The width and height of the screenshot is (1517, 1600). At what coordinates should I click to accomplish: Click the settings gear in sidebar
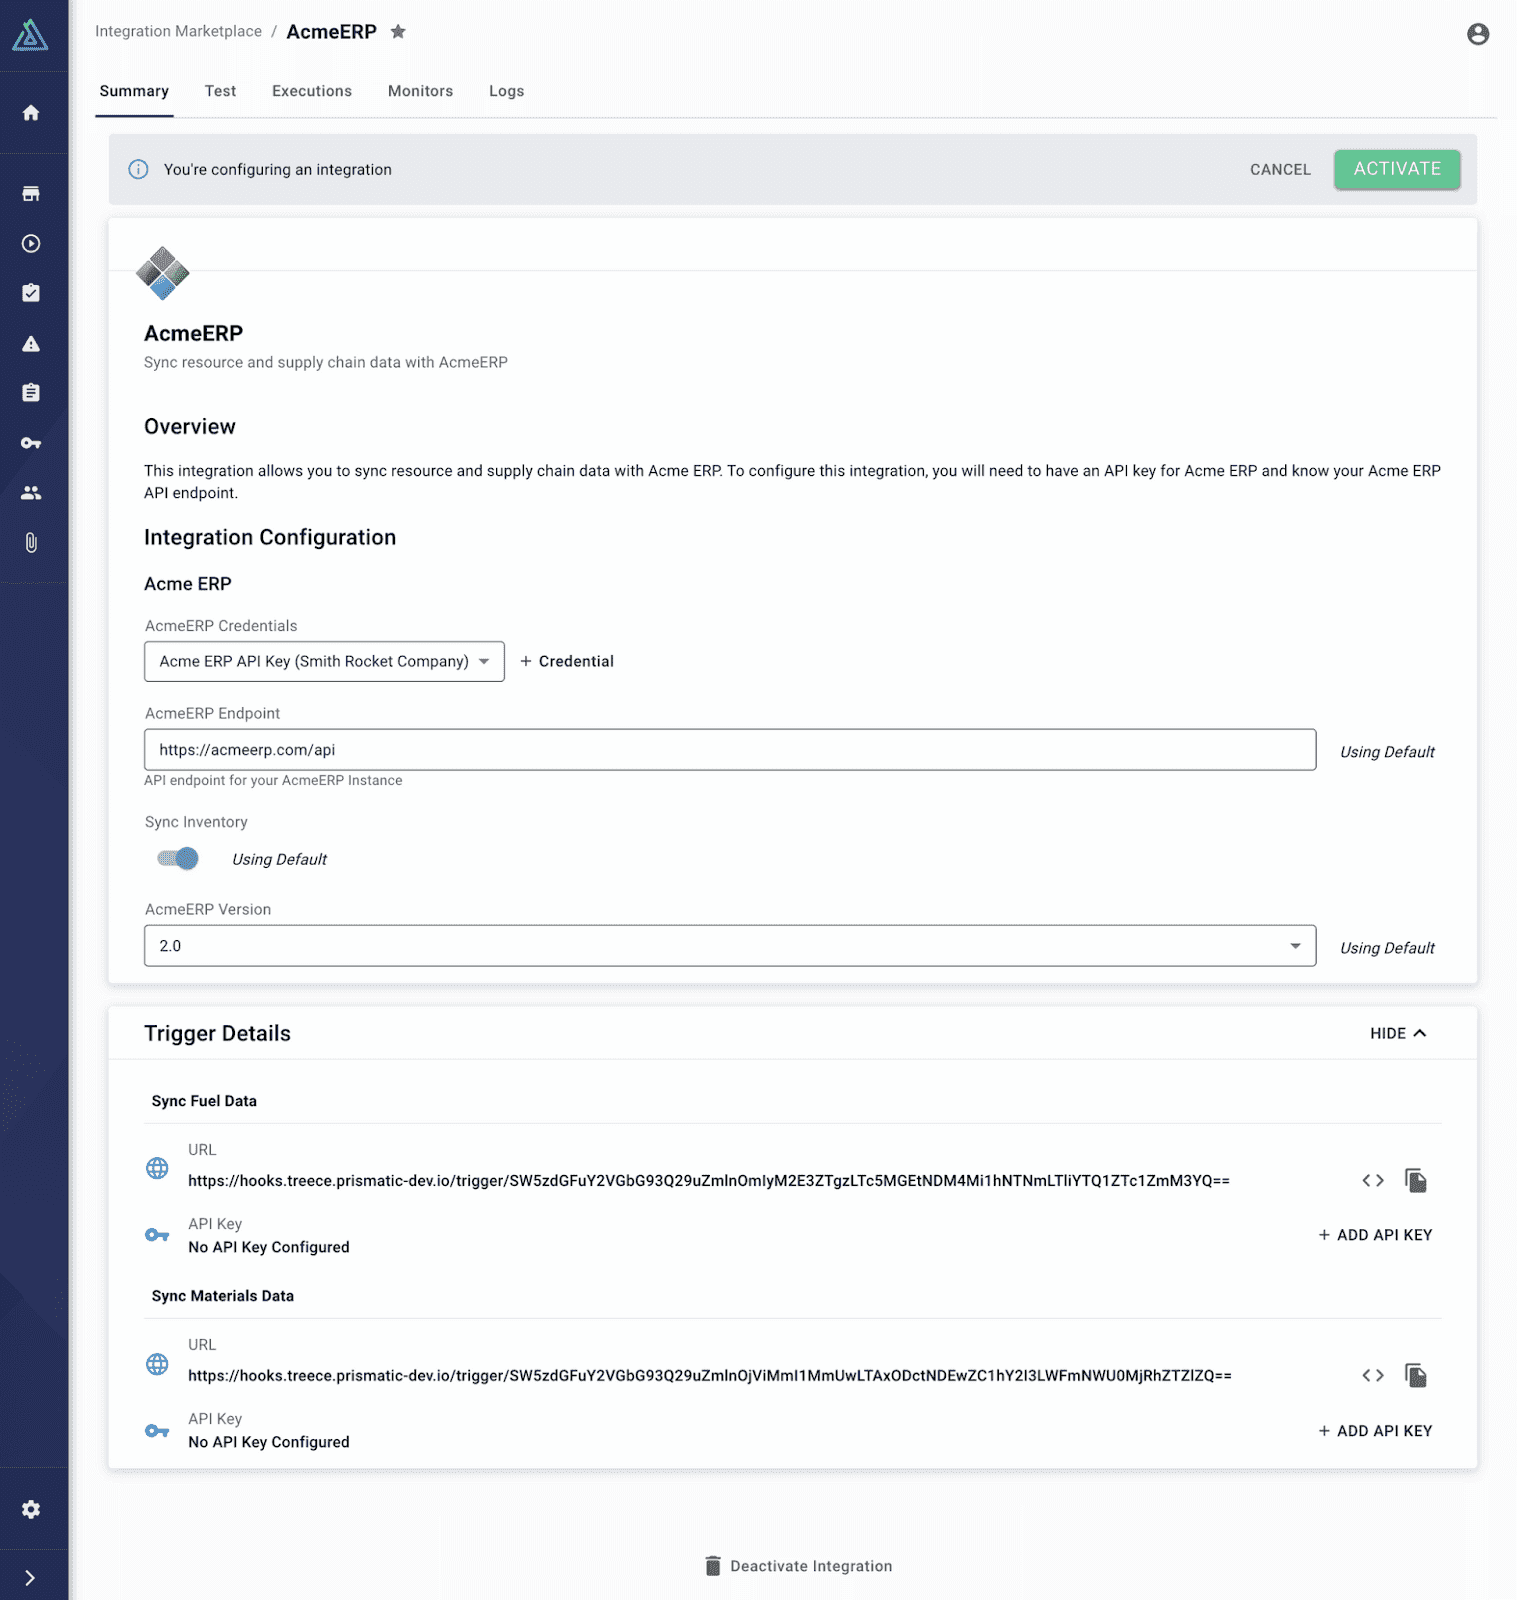(x=31, y=1509)
